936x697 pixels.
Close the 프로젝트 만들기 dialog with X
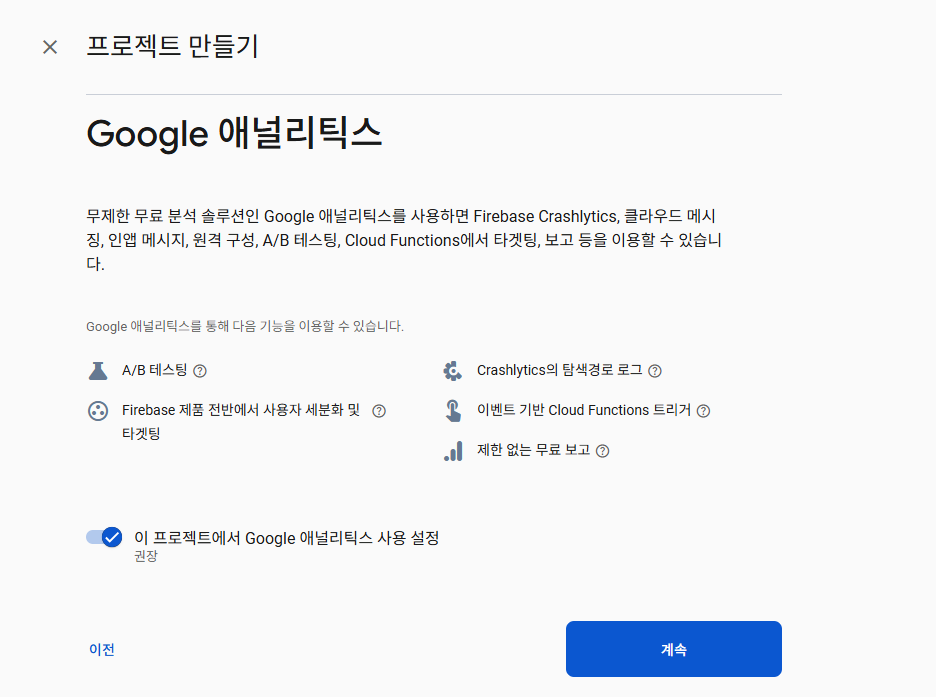tap(50, 47)
